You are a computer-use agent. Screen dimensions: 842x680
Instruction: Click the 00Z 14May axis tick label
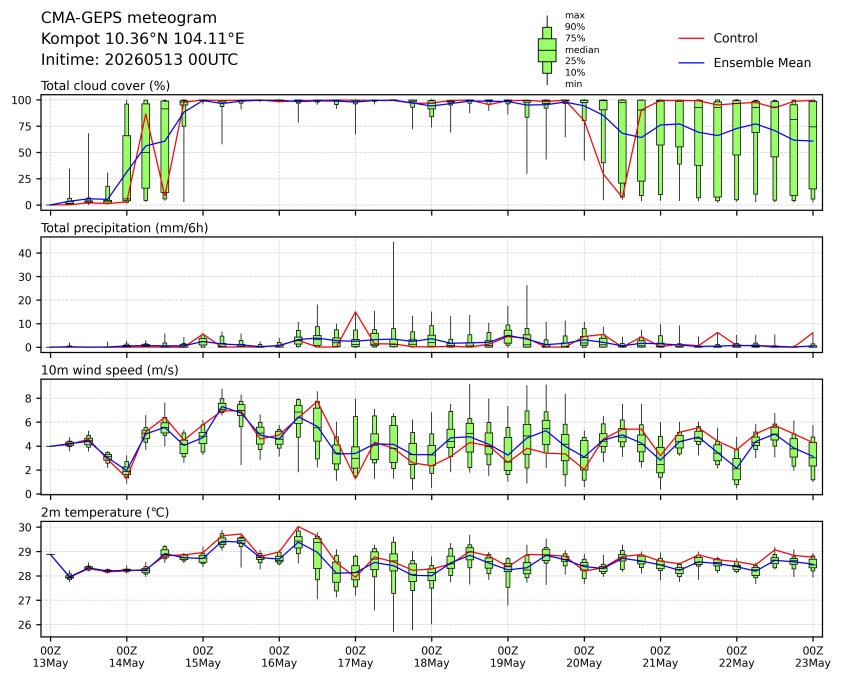click(x=127, y=657)
